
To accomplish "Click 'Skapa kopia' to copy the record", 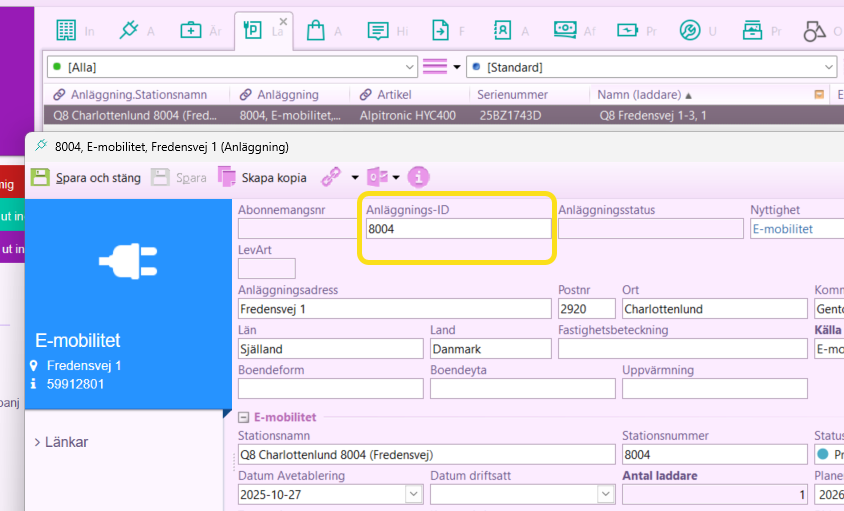I will point(262,177).
